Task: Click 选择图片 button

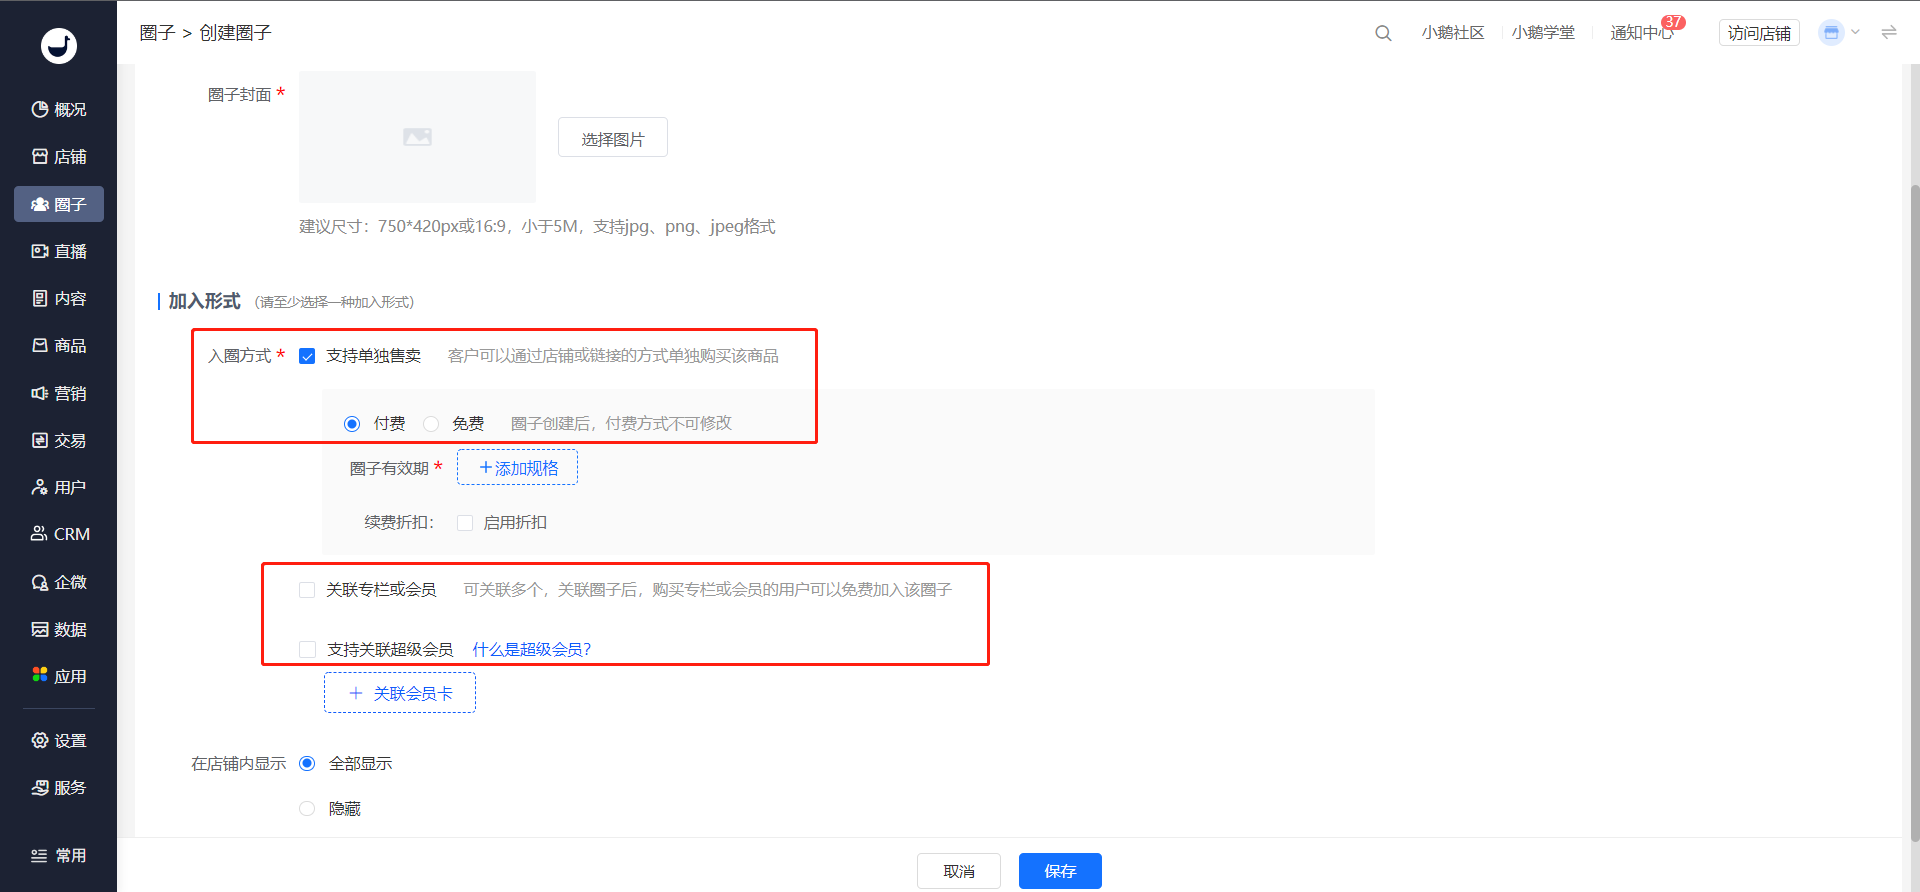Action: [613, 138]
